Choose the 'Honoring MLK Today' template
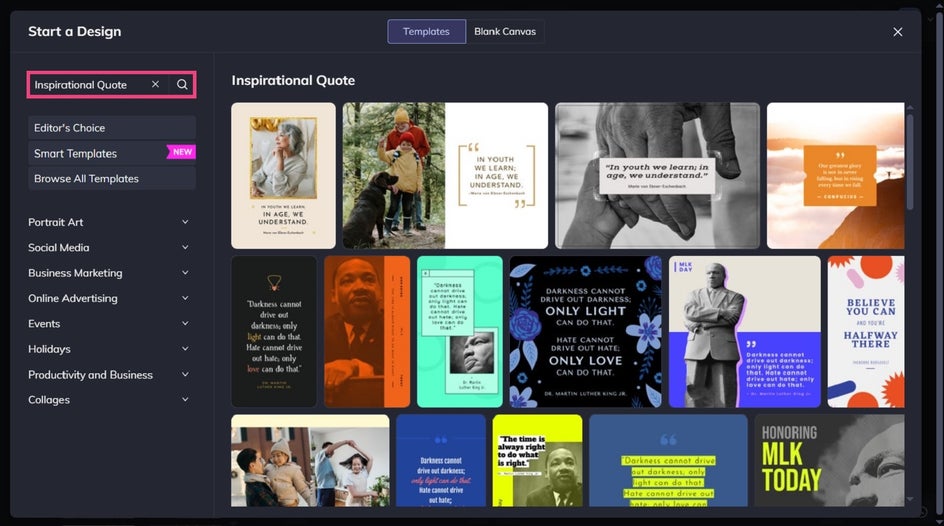The image size is (944, 526). coord(830,460)
